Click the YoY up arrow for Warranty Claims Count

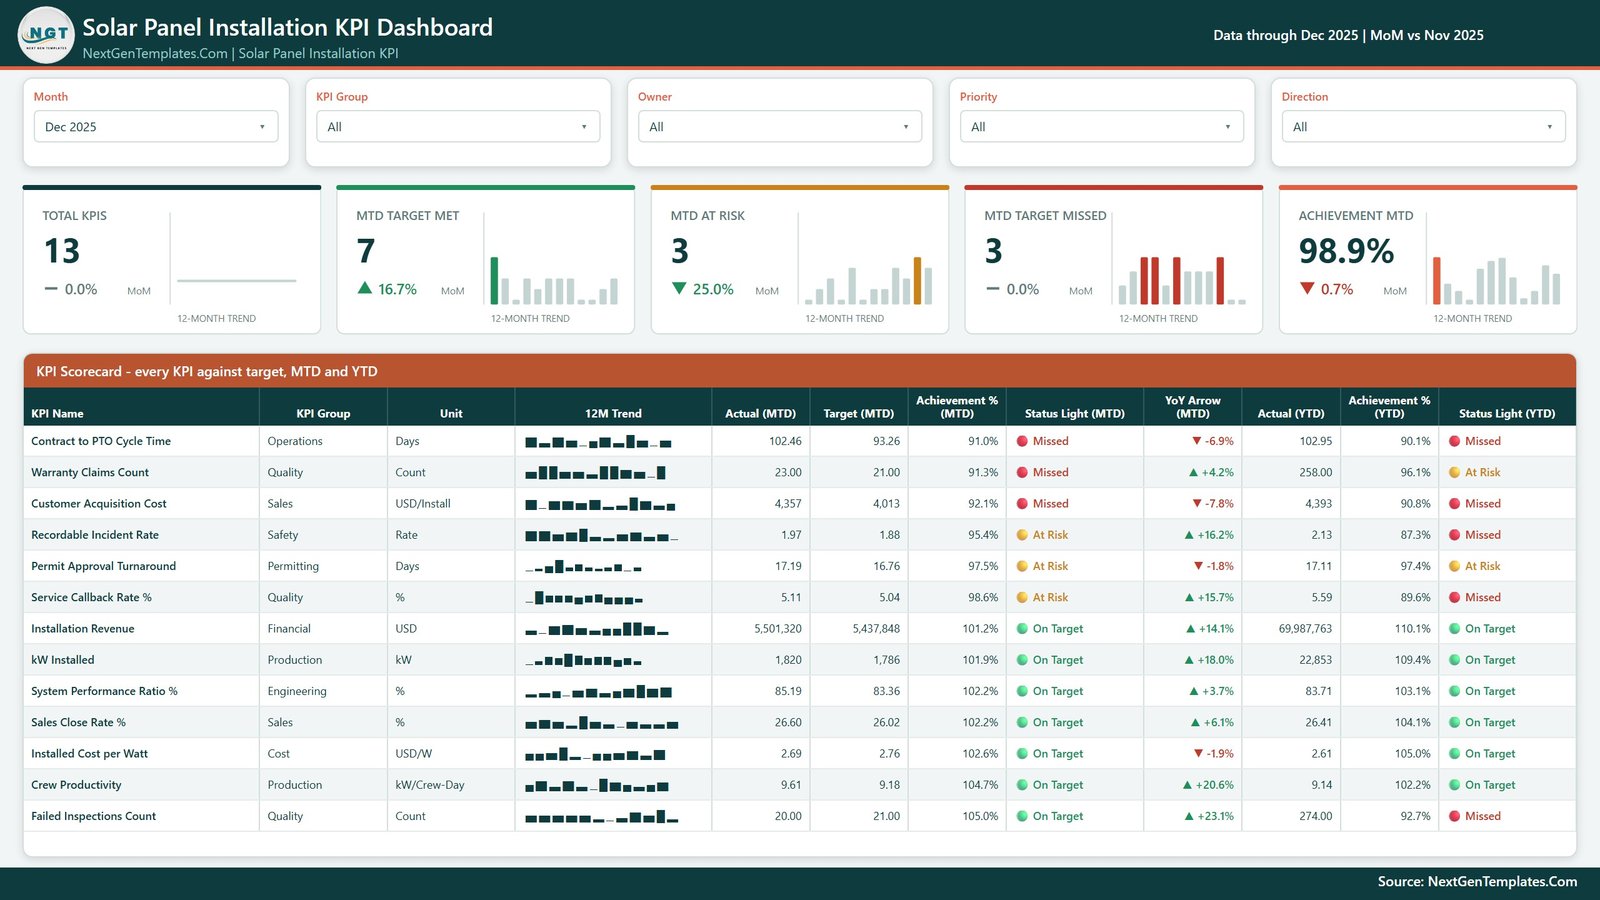1193,472
